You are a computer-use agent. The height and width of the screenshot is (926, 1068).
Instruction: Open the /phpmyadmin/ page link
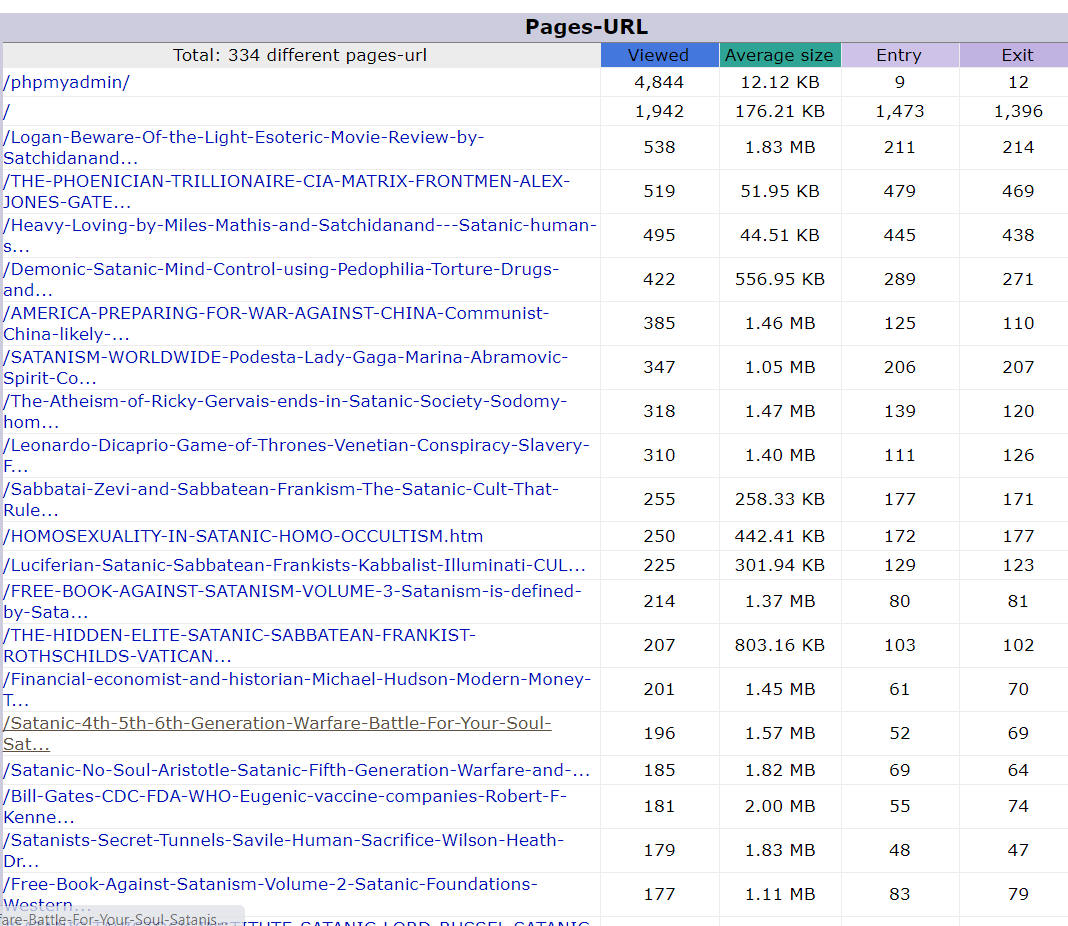pyautogui.click(x=66, y=82)
